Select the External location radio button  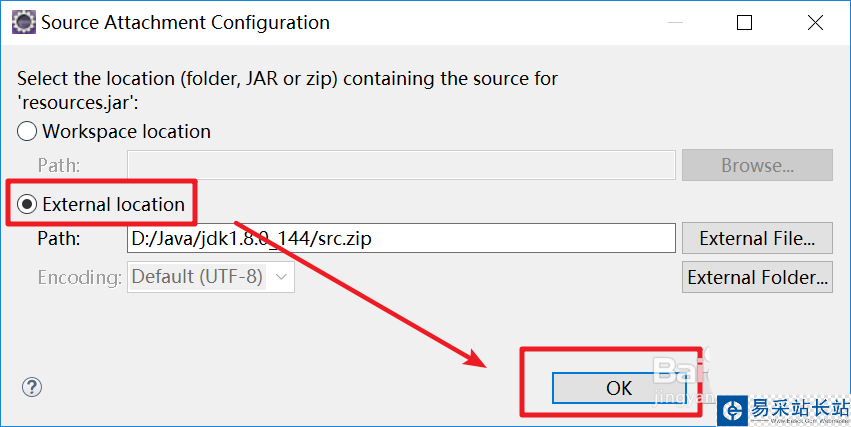pyautogui.click(x=27, y=204)
